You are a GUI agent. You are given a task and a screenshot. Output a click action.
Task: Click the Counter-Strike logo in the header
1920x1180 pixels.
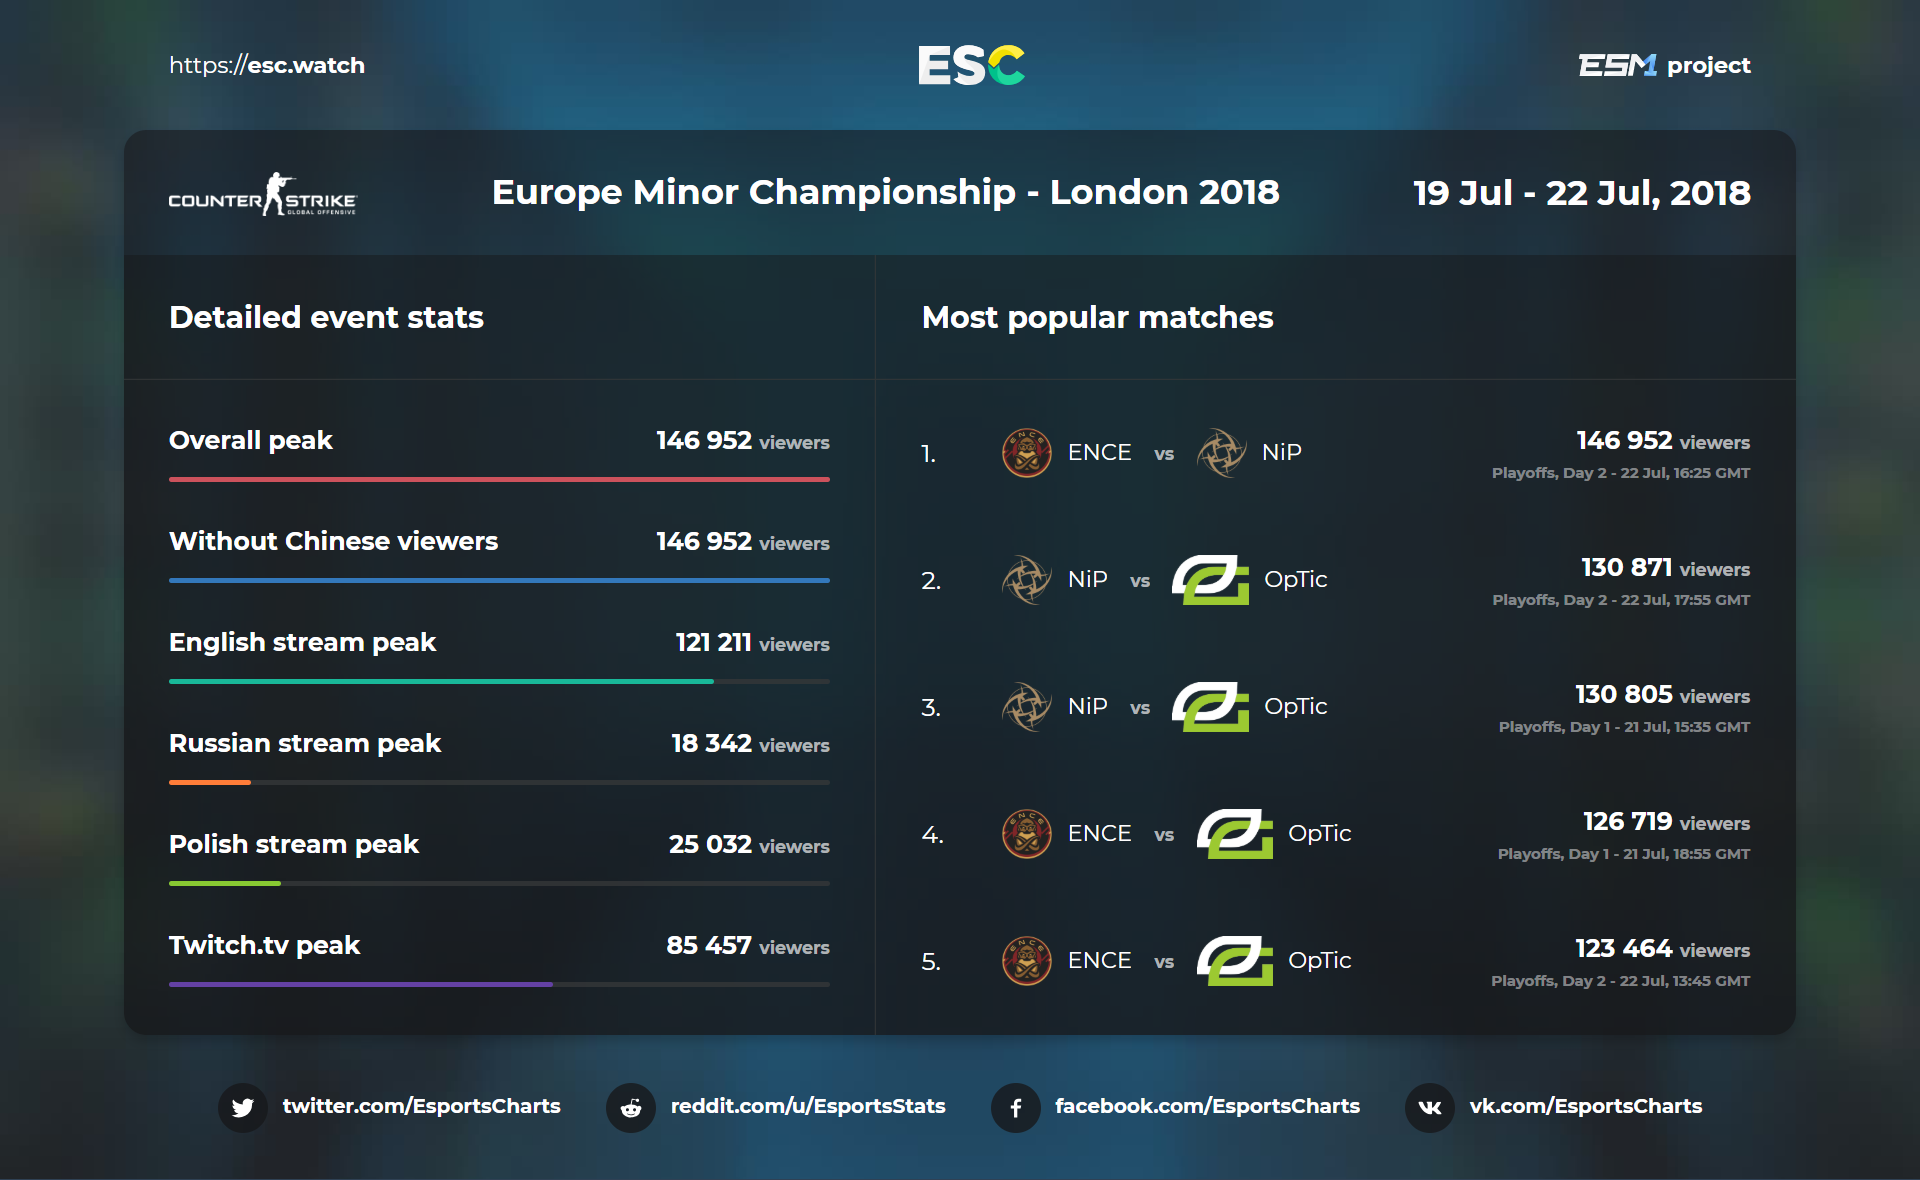tap(262, 194)
